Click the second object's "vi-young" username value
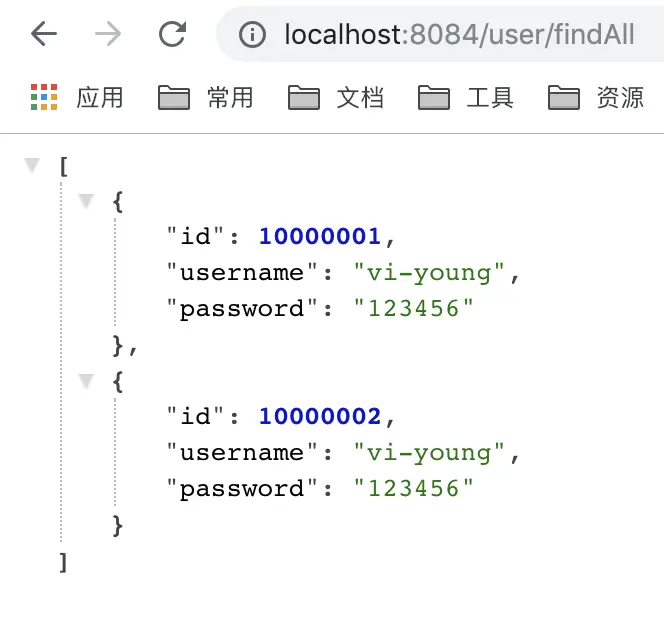 pos(429,453)
